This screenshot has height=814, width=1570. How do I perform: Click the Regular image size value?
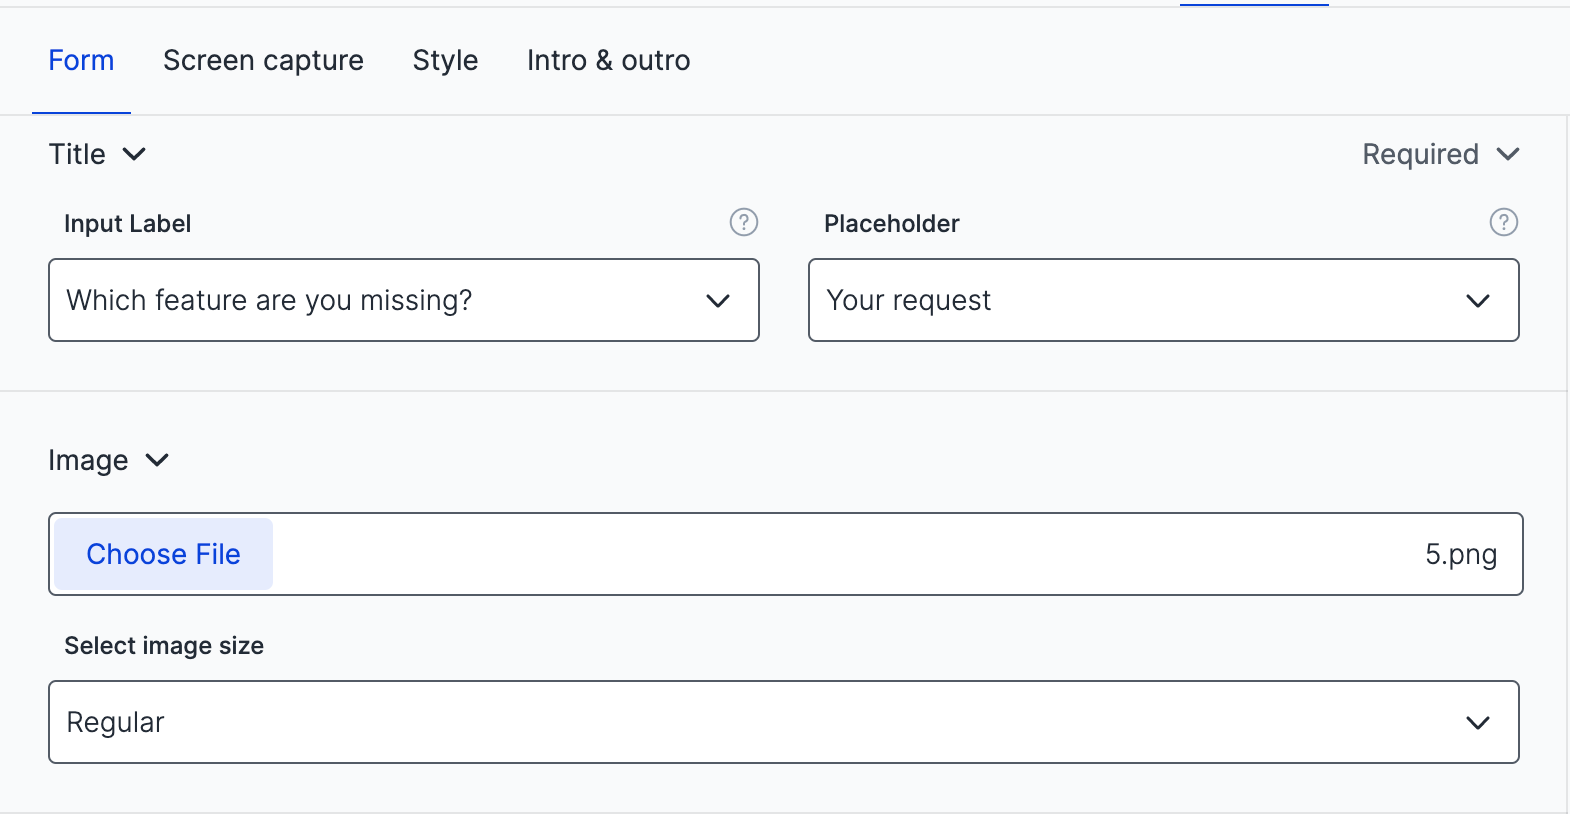(x=115, y=723)
